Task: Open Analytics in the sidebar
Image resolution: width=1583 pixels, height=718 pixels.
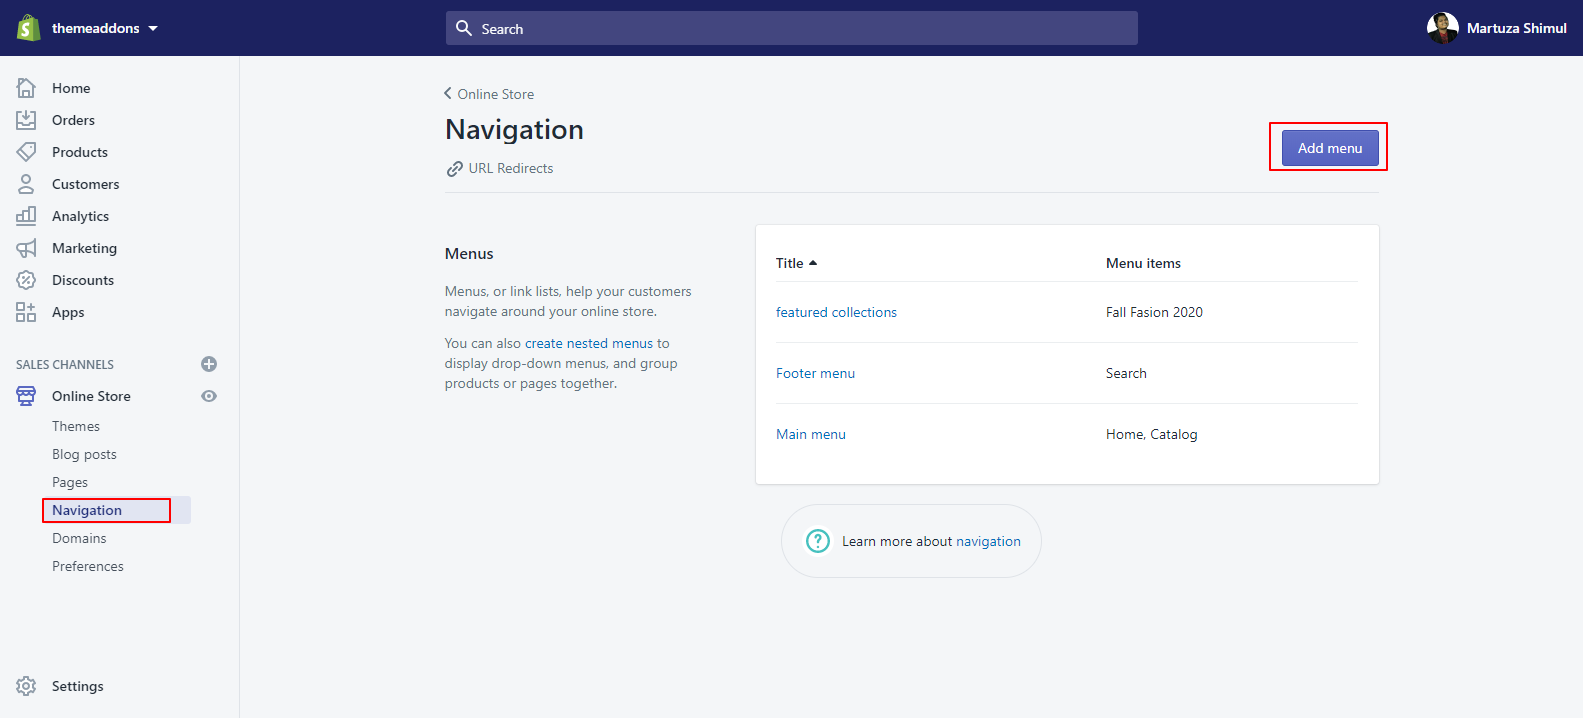Action: (x=80, y=216)
